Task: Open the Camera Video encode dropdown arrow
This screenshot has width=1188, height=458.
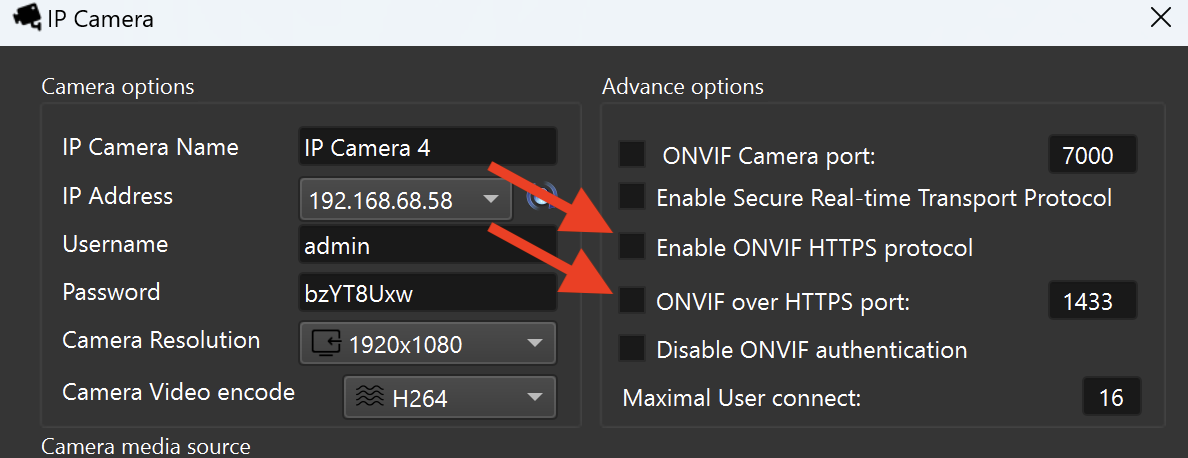Action: pyautogui.click(x=534, y=397)
